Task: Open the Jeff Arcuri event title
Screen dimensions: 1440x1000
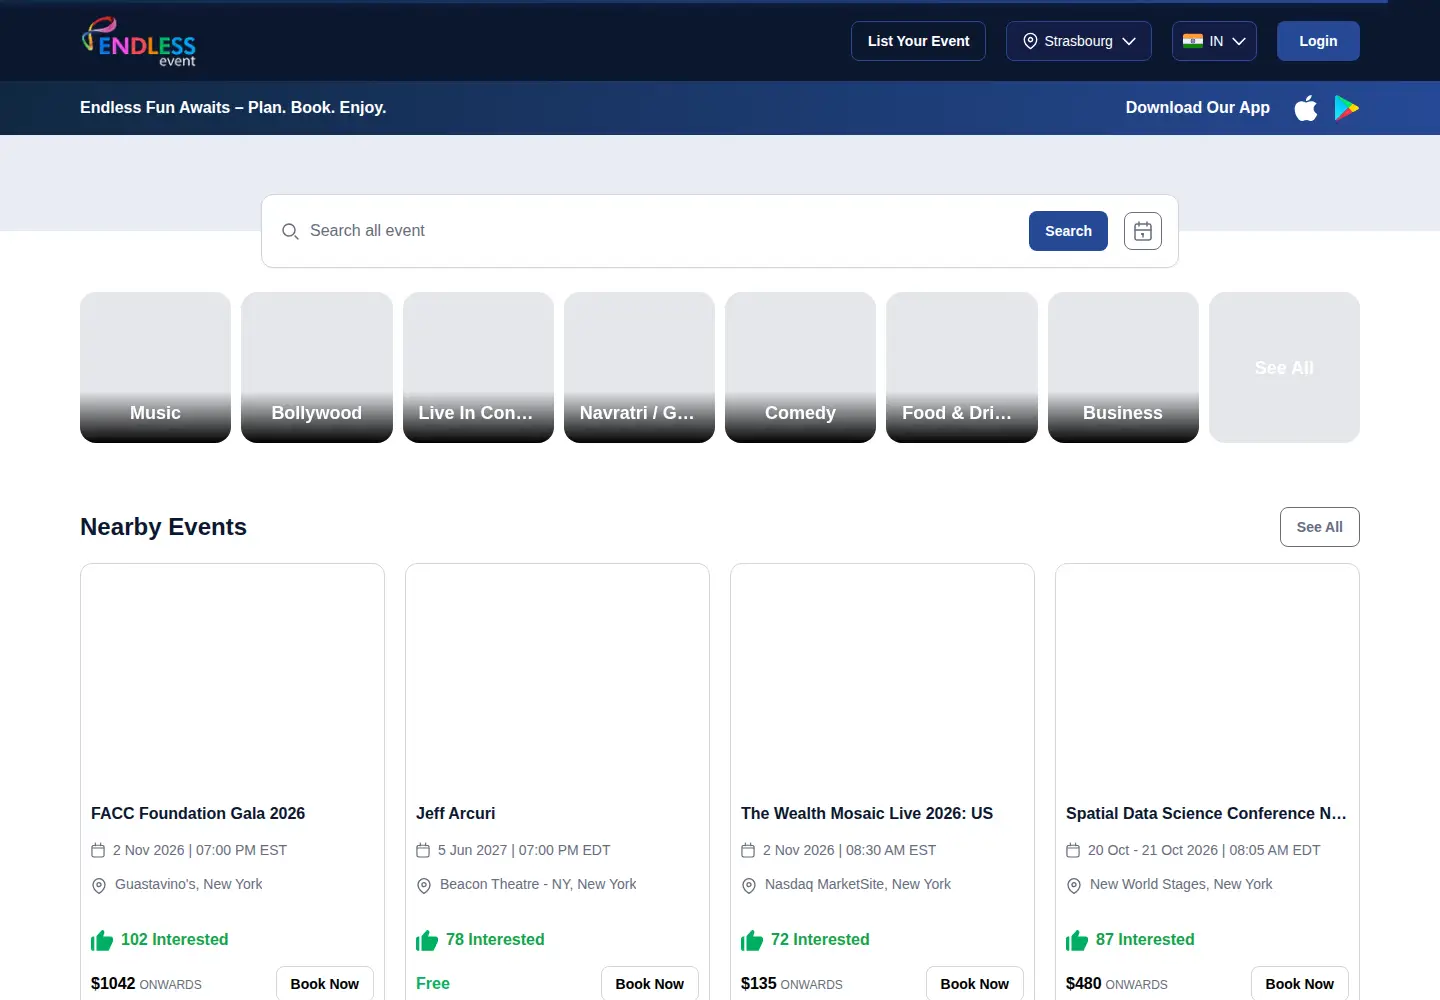Action: 456,814
